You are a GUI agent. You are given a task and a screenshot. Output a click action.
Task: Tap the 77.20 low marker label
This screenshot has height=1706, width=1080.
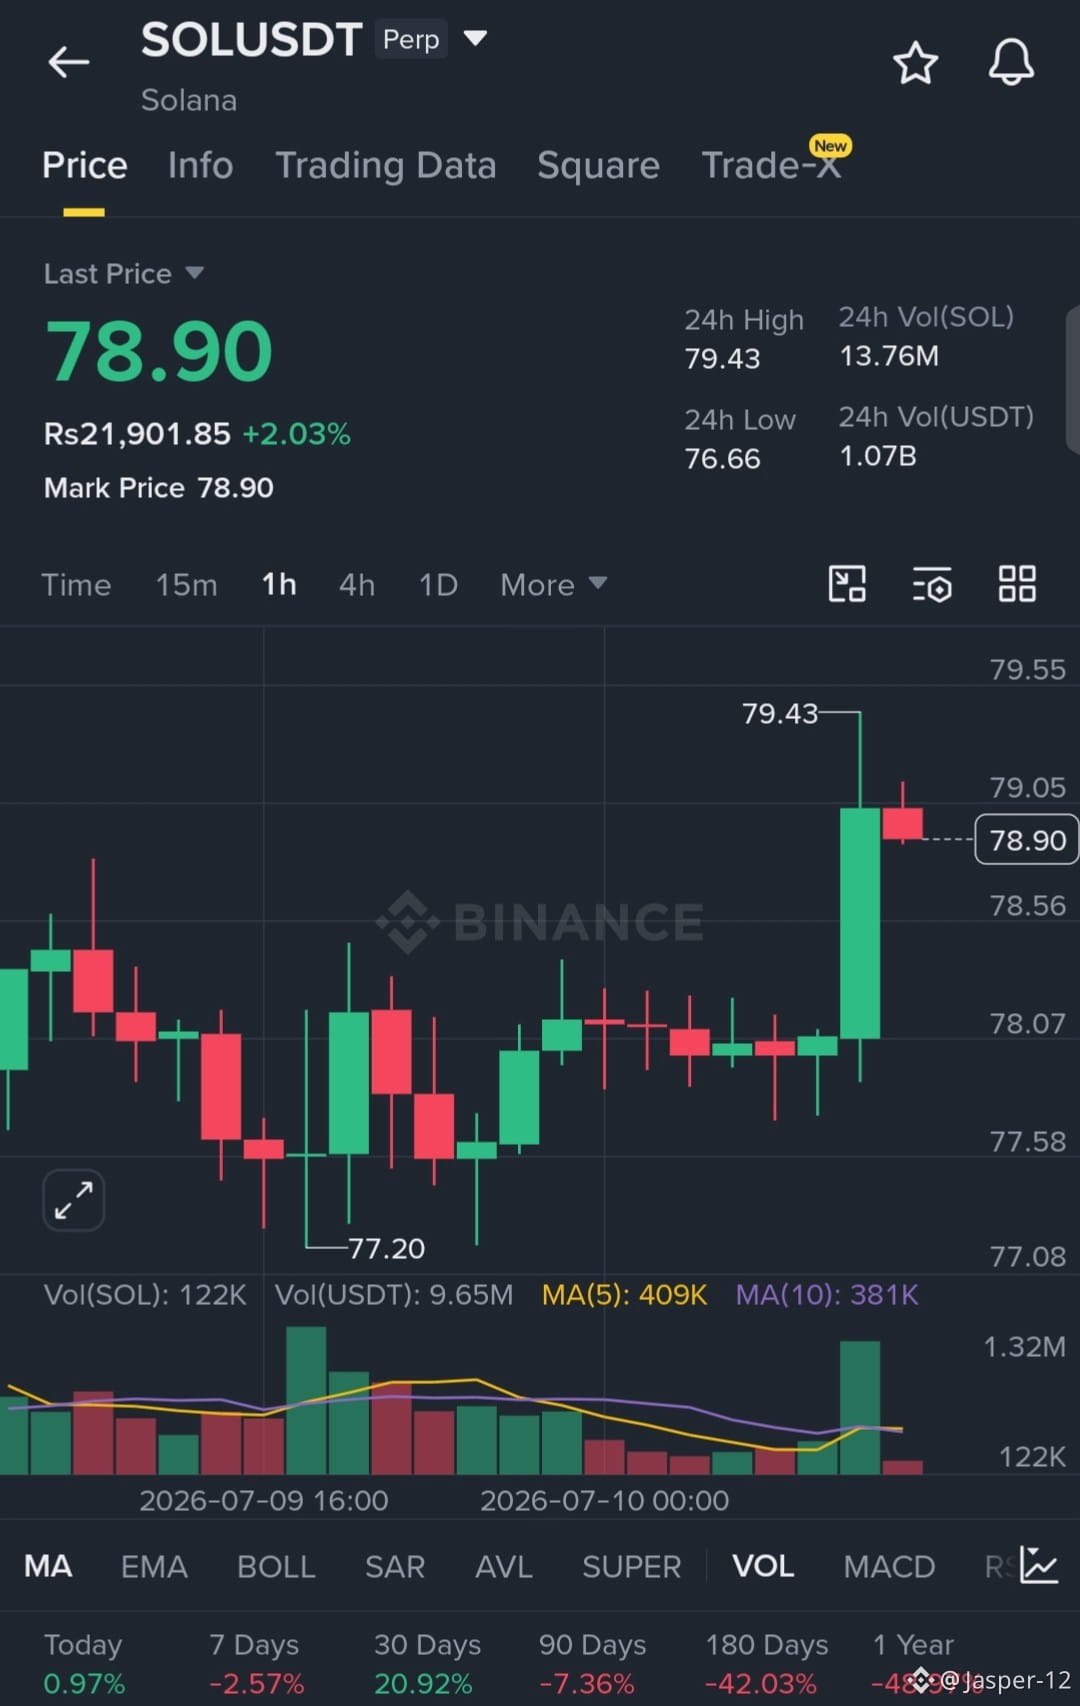pyautogui.click(x=387, y=1248)
